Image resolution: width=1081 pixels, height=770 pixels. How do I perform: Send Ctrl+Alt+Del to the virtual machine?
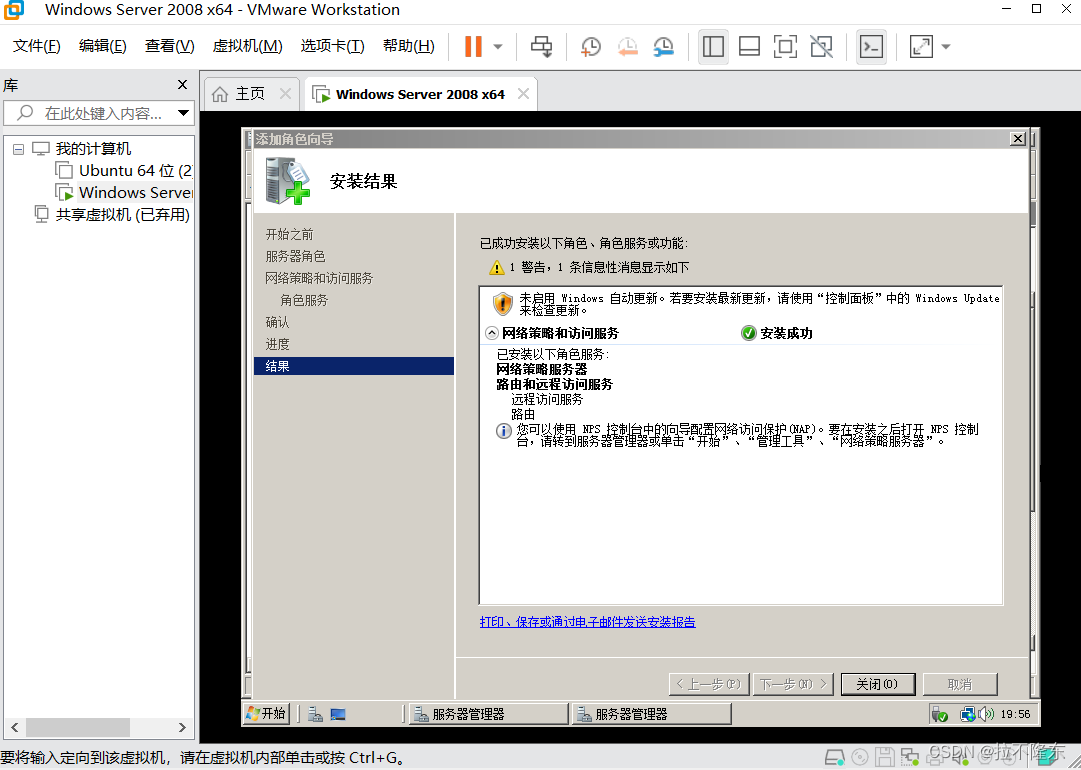(541, 46)
